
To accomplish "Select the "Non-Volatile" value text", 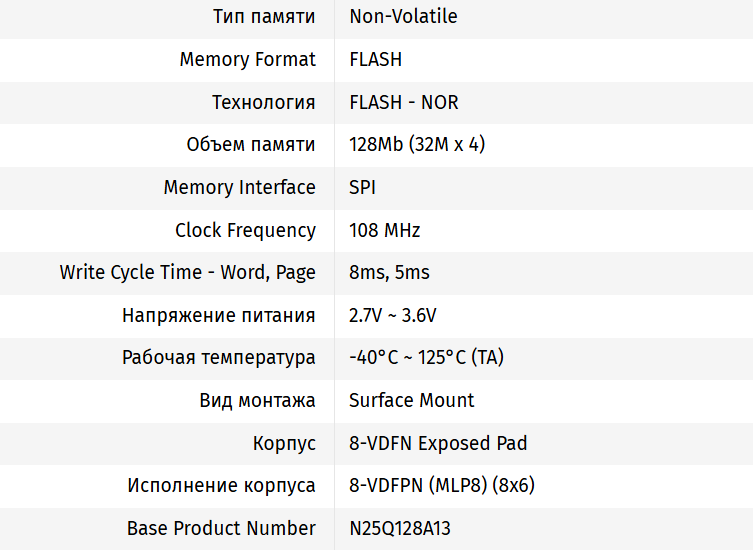I will pyautogui.click(x=403, y=17).
